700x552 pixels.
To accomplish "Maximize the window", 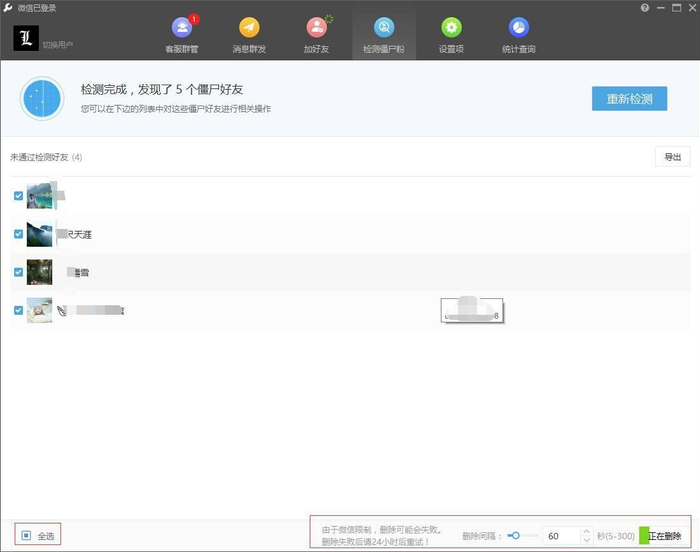I will pos(677,8).
